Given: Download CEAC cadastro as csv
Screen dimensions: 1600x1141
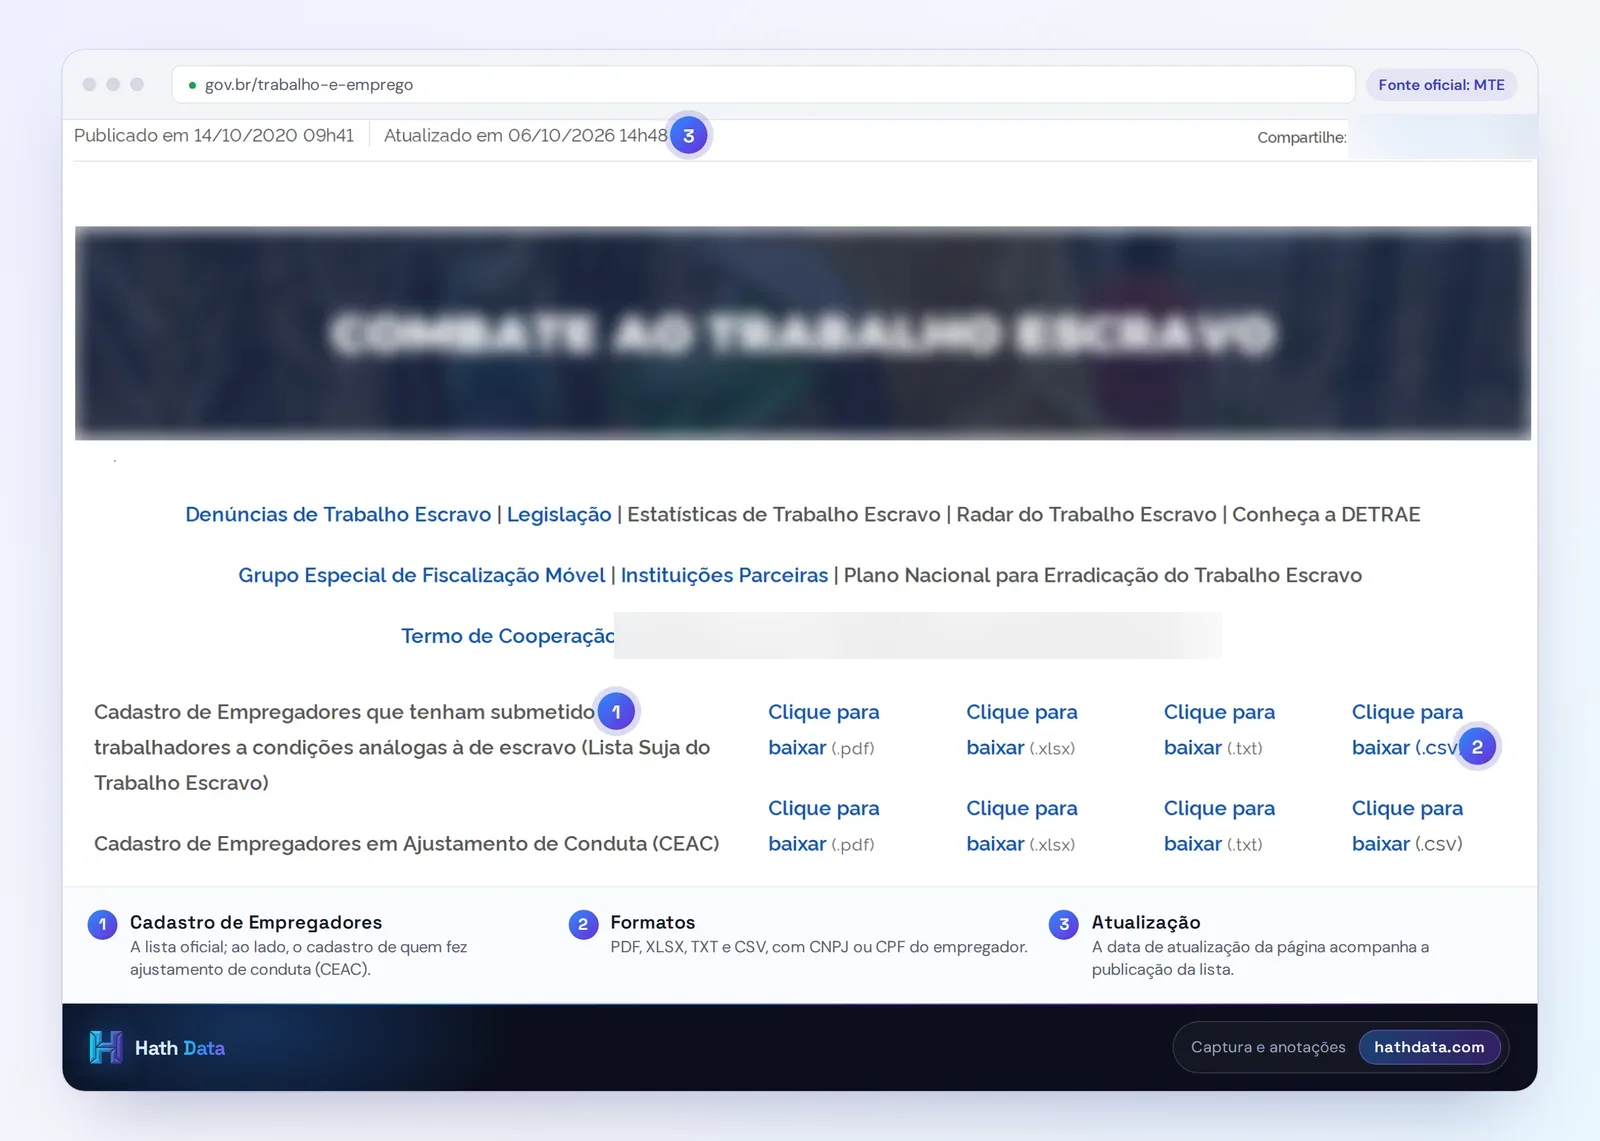Looking at the screenshot, I should point(1407,826).
